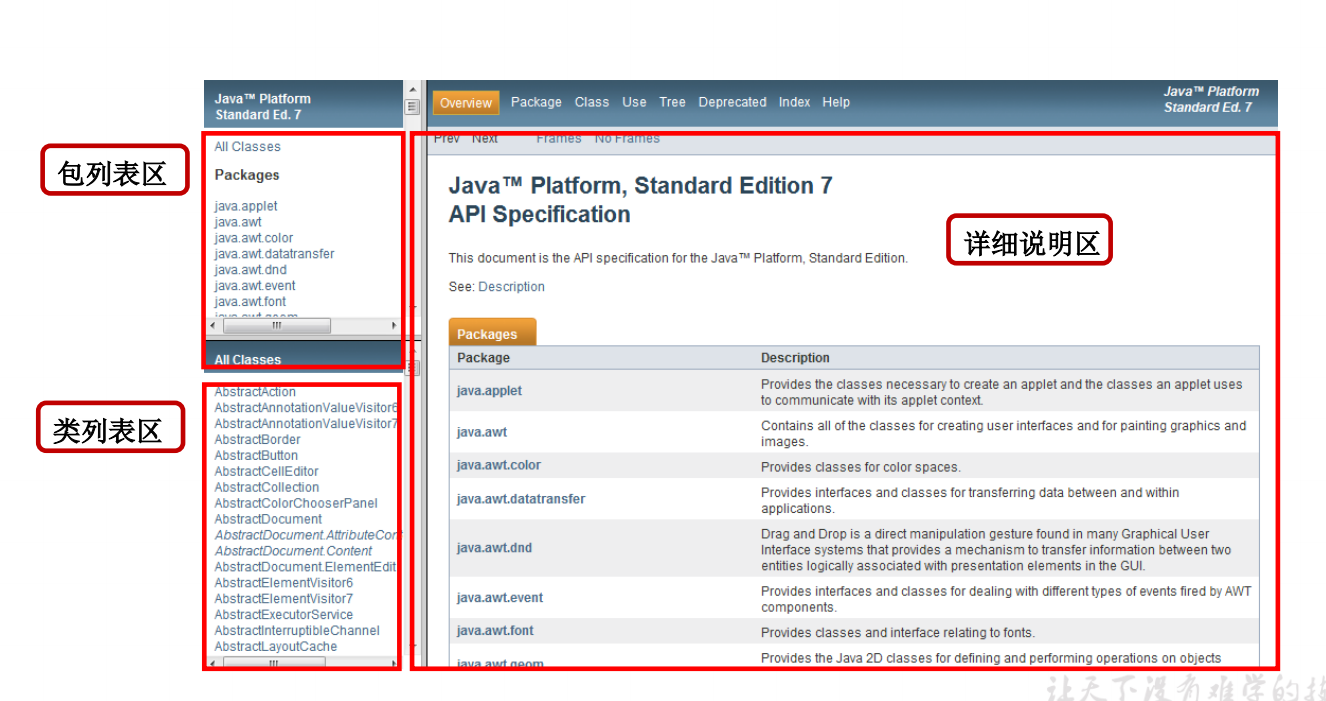Viewport: 1326px width, 701px height.
Task: Click the All Classes link above Packages
Action: click(247, 146)
